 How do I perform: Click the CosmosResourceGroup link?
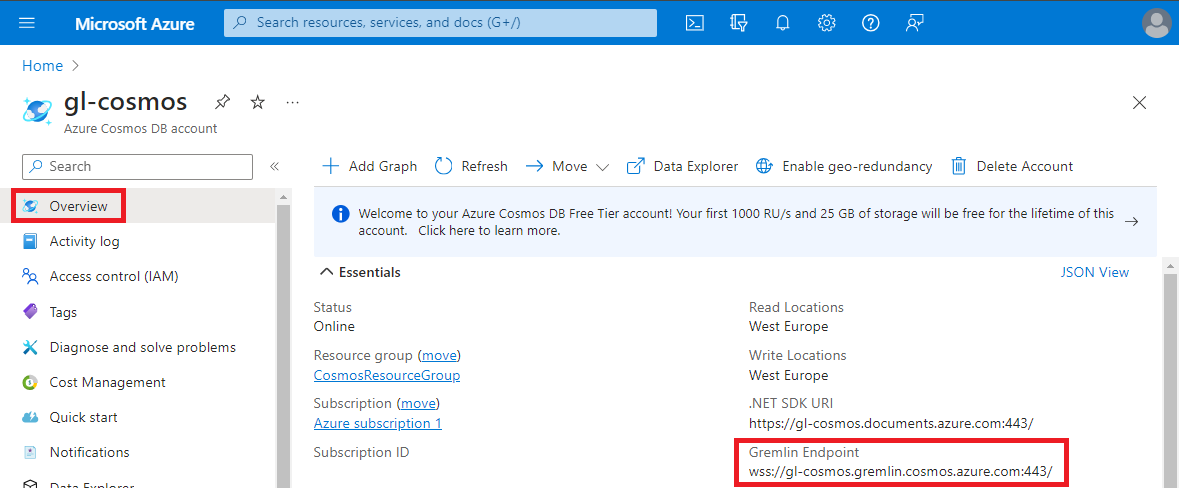point(387,375)
